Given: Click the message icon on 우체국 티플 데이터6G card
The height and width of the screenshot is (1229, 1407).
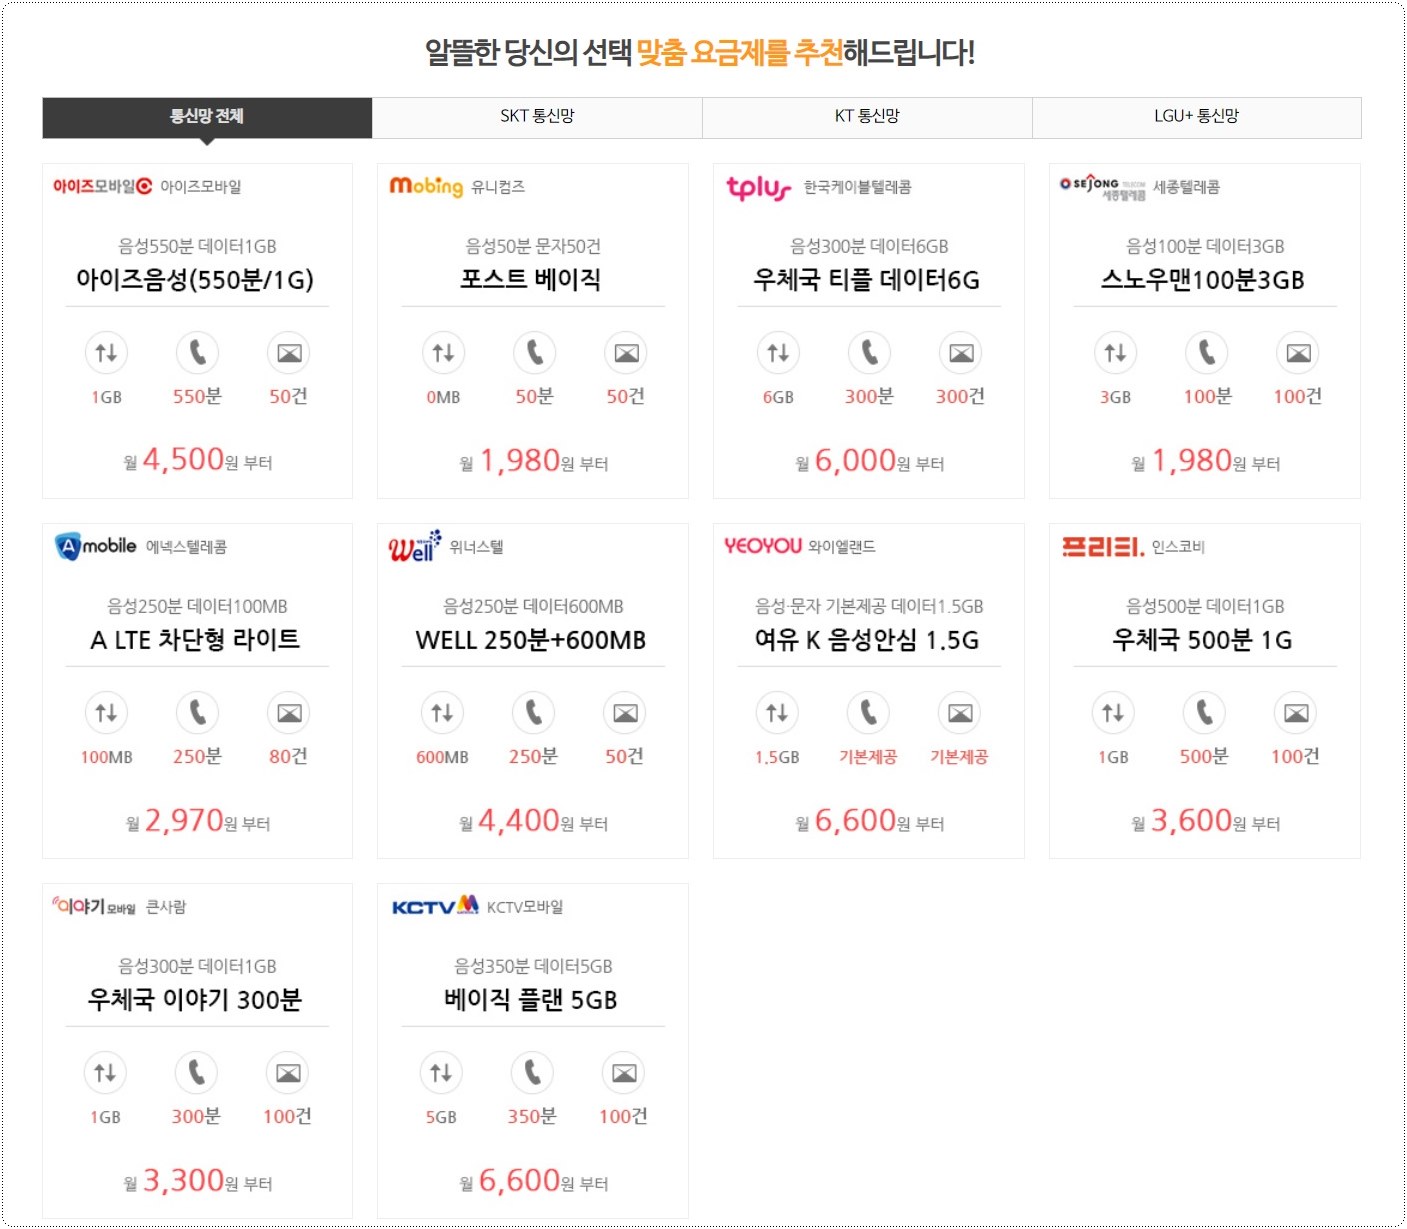Looking at the screenshot, I should tap(960, 352).
